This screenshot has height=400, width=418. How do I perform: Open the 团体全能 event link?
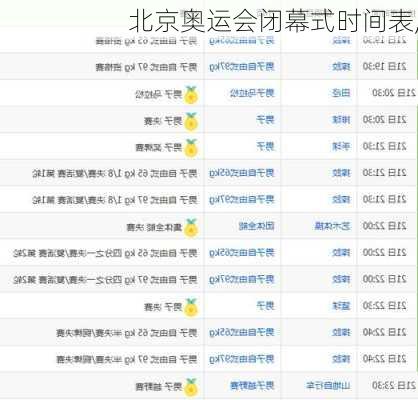point(256,226)
